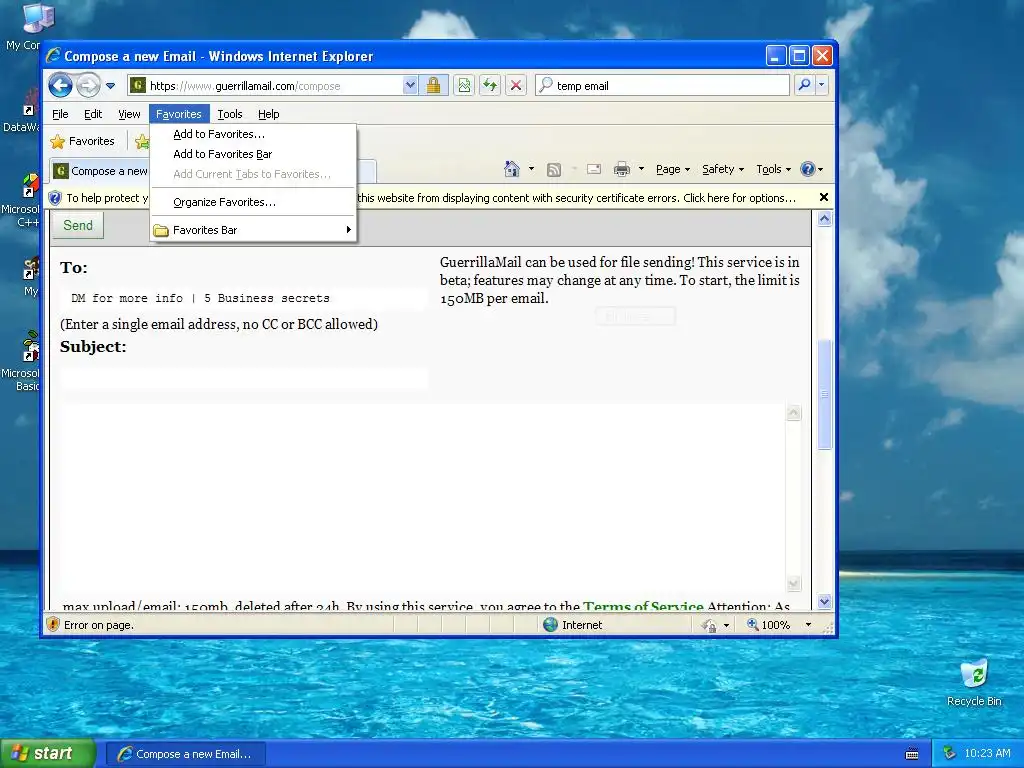The width and height of the screenshot is (1024, 768).
Task: Open the Safety command bar menu
Action: click(x=723, y=169)
